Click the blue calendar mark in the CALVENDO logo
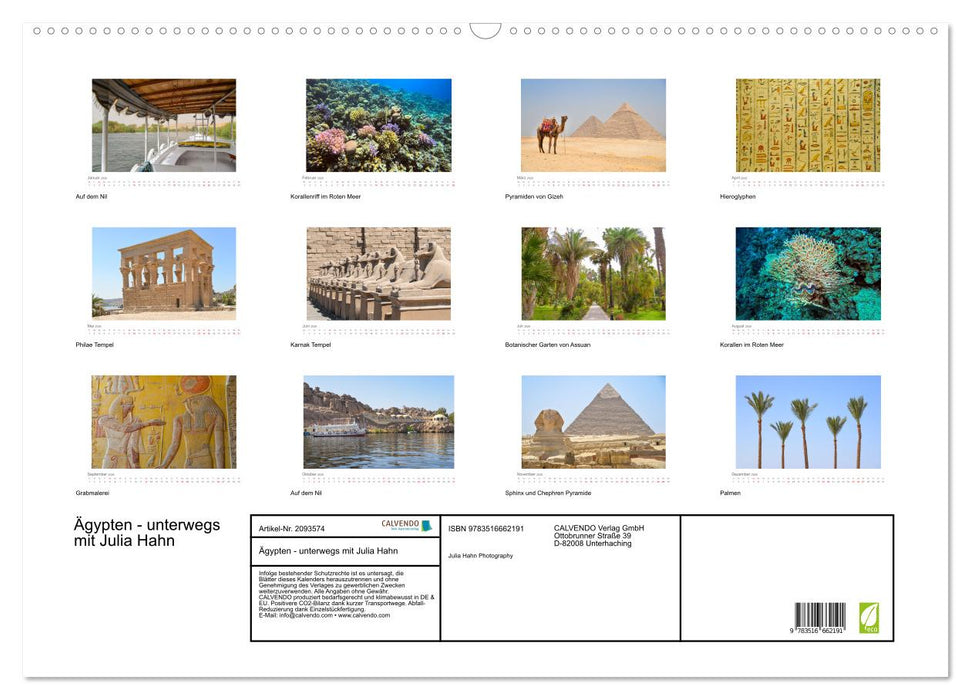 tap(425, 527)
